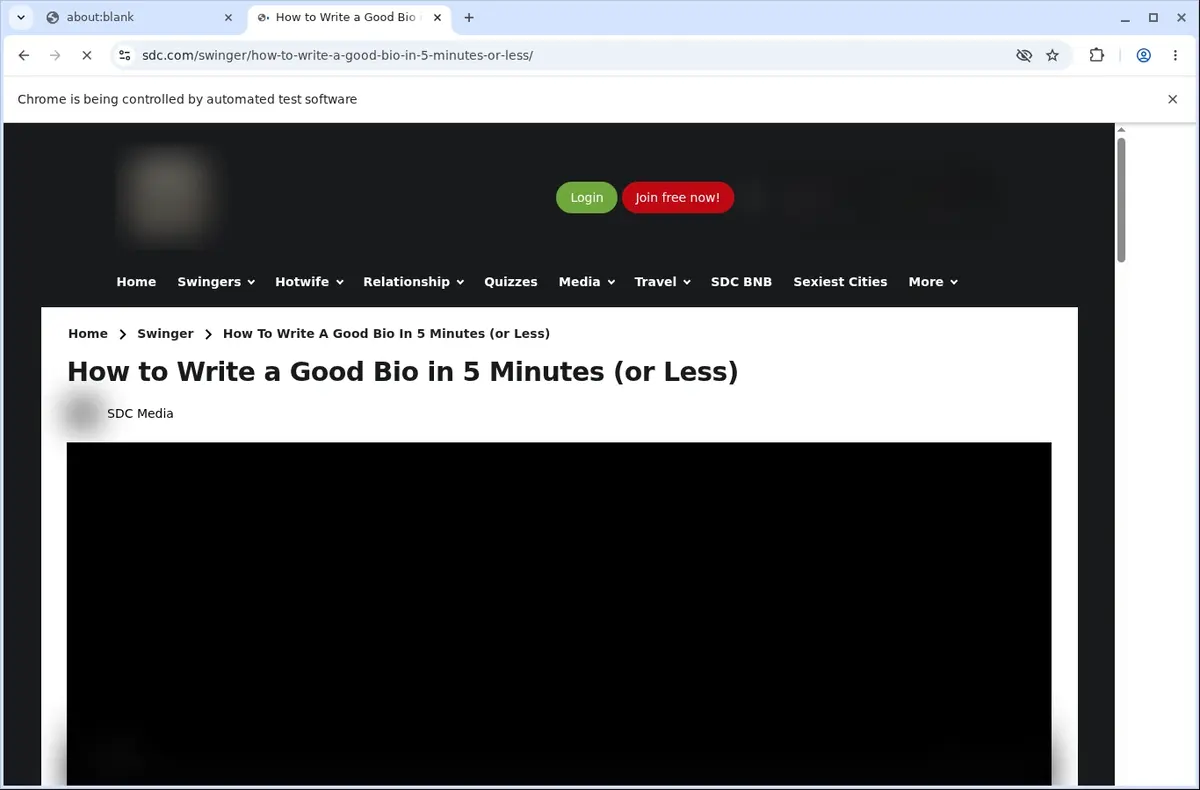This screenshot has width=1200, height=790.
Task: Expand the More nav dropdown
Action: tap(932, 282)
